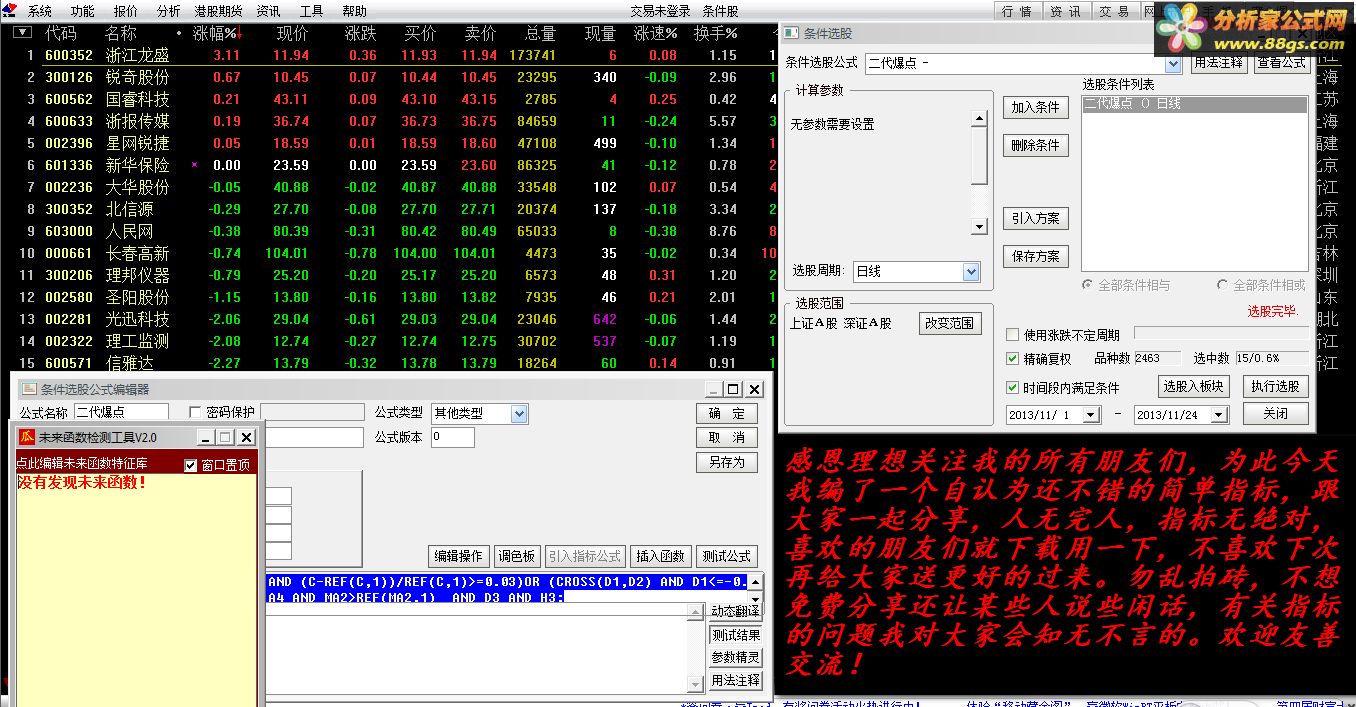Open the 功能 menu
The width and height of the screenshot is (1356, 707).
82,11
